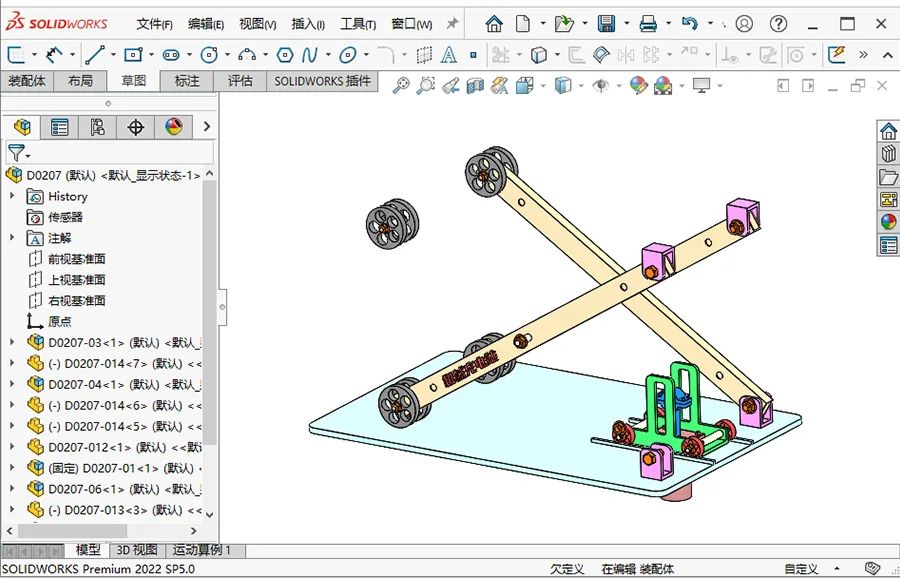900x579 pixels.
Task: Activate the Smart Dimension tool
Action: [53, 55]
